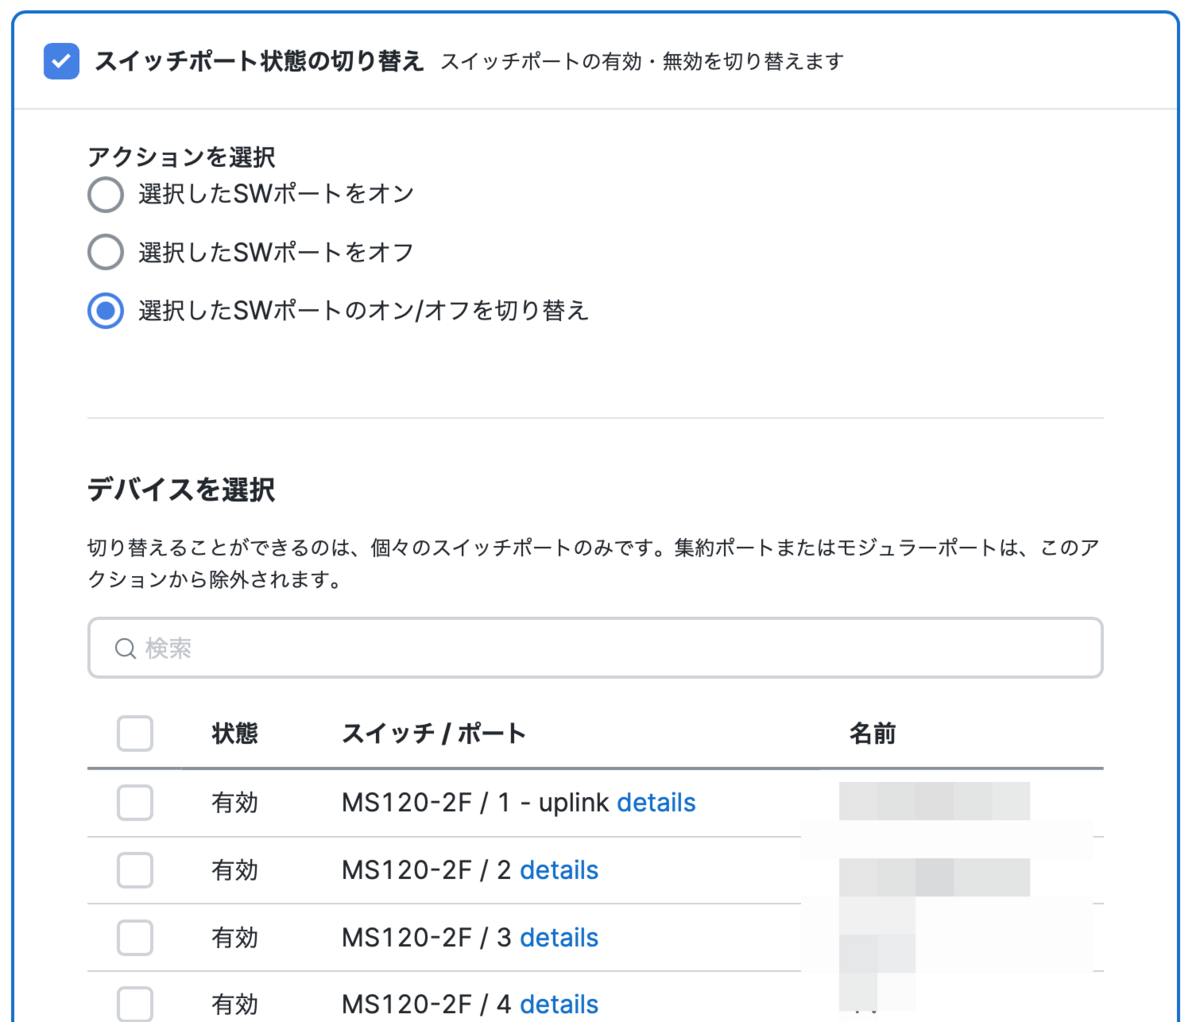Viewport: 1200px width, 1022px height.
Task: Open details link for MS120-2F / 3
Action: [559, 937]
